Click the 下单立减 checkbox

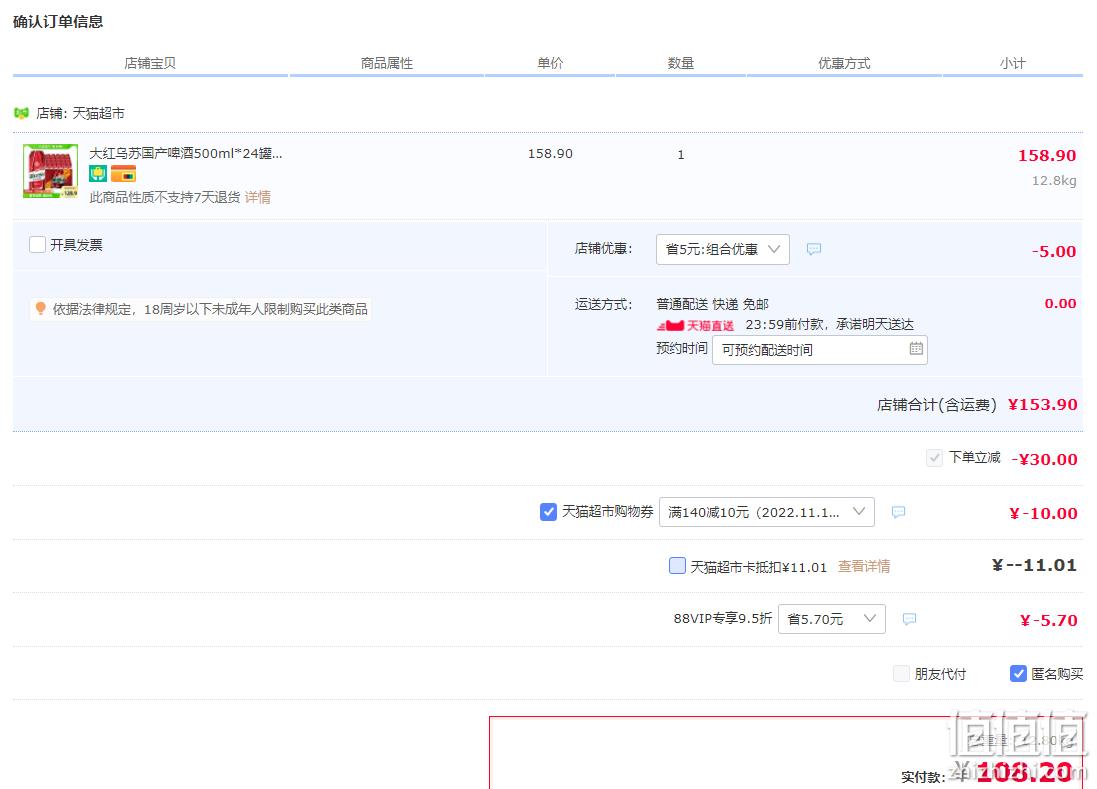pyautogui.click(x=934, y=458)
